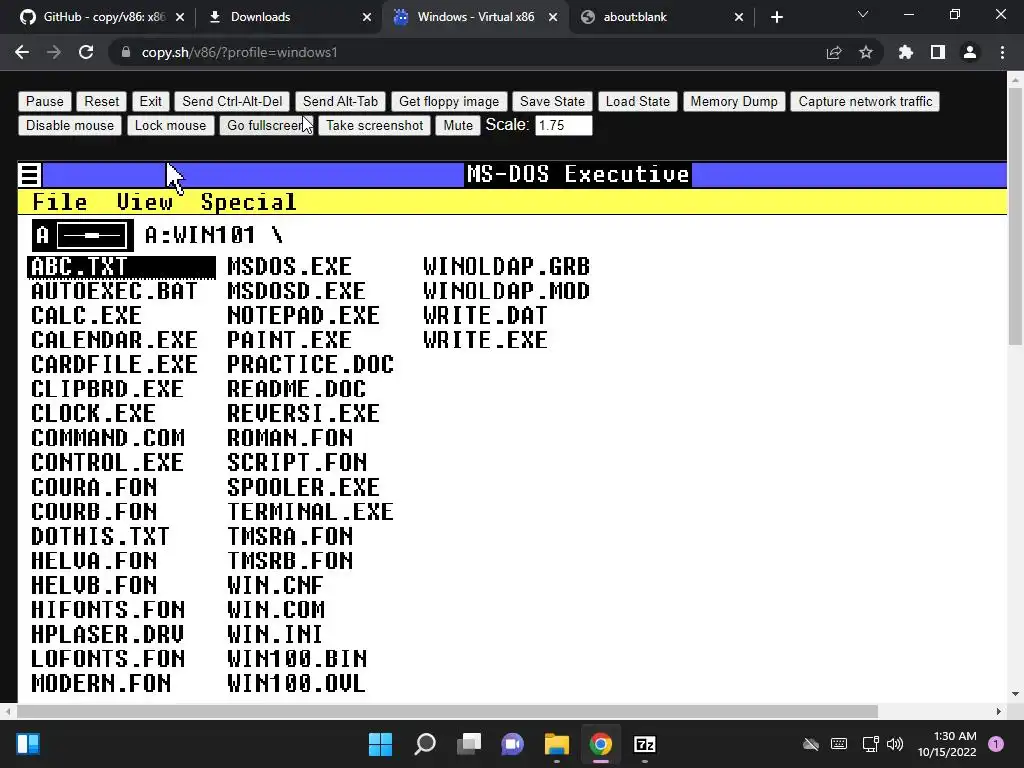1024x768 pixels.
Task: Pause the emulator with Pause button
Action: [x=44, y=101]
